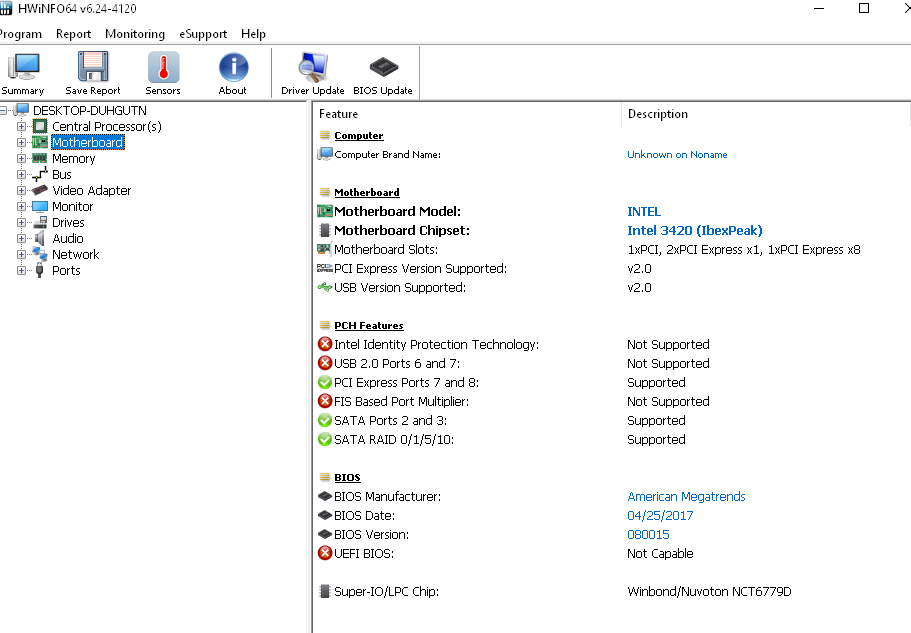The height and width of the screenshot is (633, 911).
Task: Open the eSupport menu
Action: [x=203, y=34]
